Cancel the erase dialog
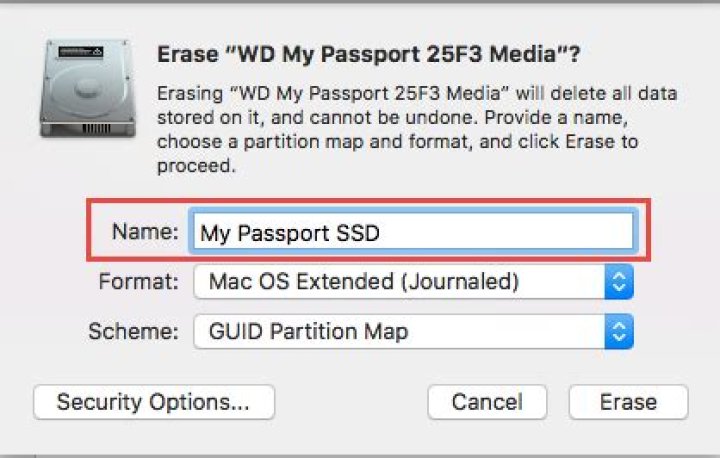The image size is (720, 458). click(x=487, y=402)
